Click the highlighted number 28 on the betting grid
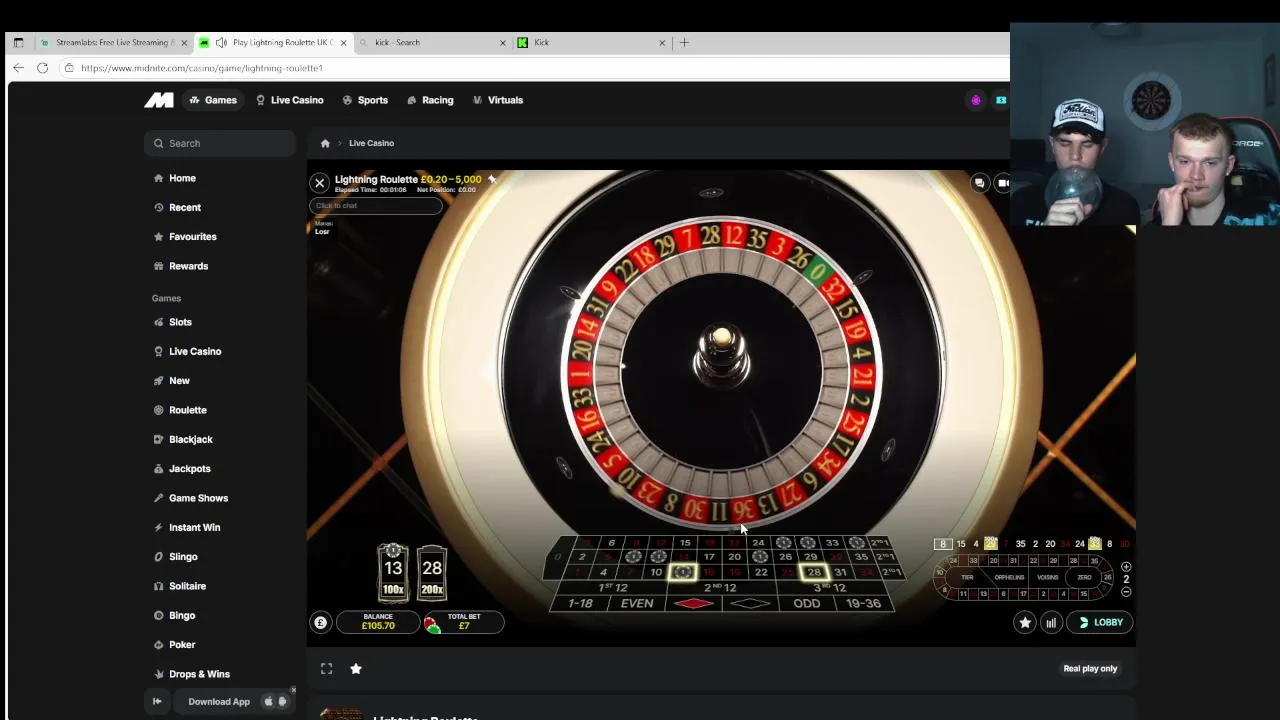The image size is (1280, 720). [x=814, y=572]
